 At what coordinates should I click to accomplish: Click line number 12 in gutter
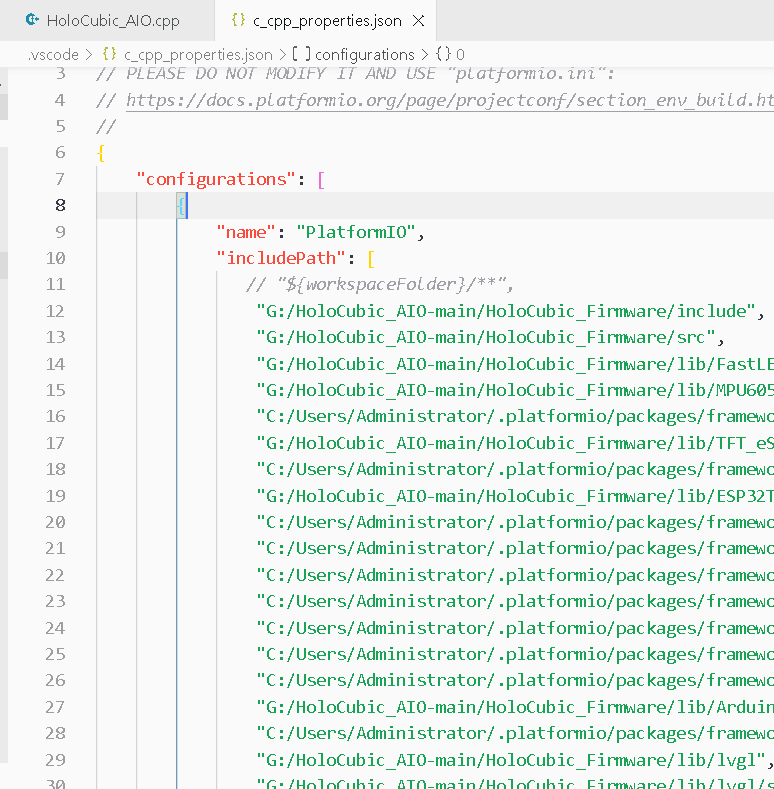click(55, 311)
